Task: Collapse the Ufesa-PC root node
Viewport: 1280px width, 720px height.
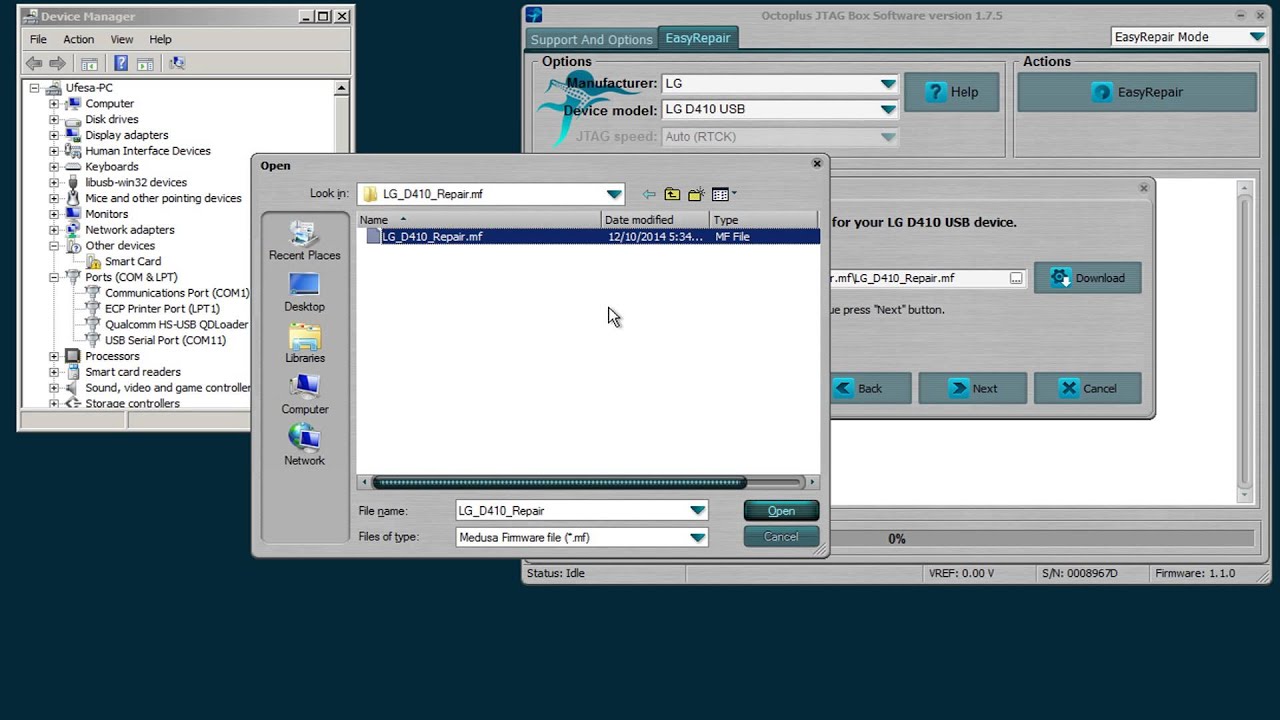Action: (34, 88)
